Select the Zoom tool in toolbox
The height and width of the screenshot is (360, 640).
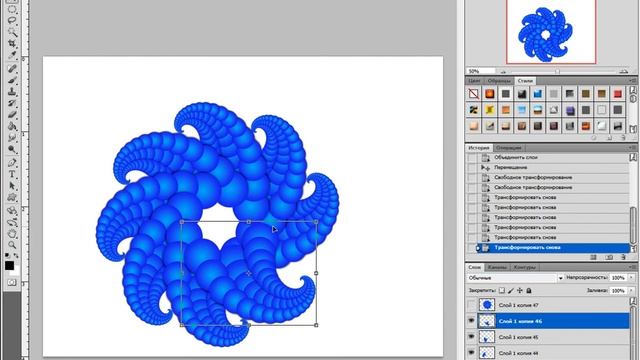tap(12, 245)
